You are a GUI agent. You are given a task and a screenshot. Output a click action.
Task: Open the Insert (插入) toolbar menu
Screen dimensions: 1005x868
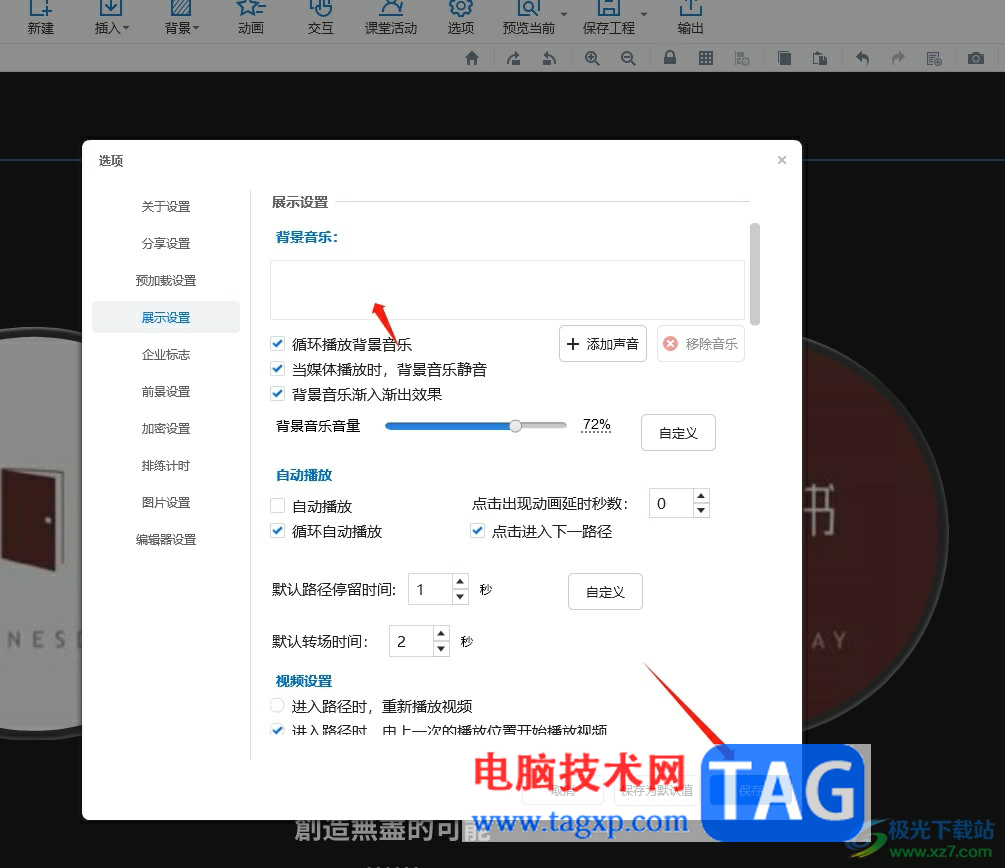coord(112,17)
